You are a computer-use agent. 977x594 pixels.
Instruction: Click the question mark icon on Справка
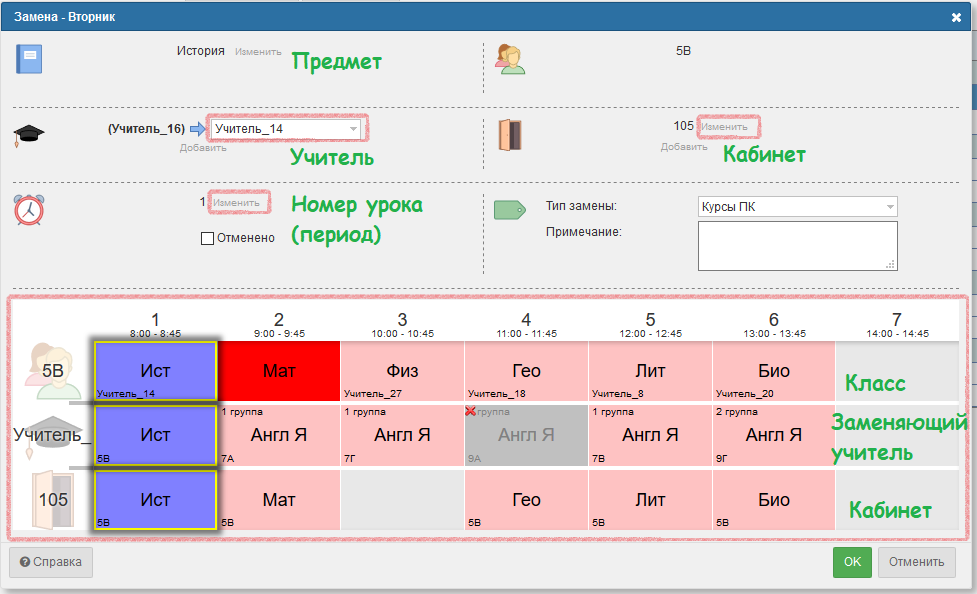click(24, 562)
